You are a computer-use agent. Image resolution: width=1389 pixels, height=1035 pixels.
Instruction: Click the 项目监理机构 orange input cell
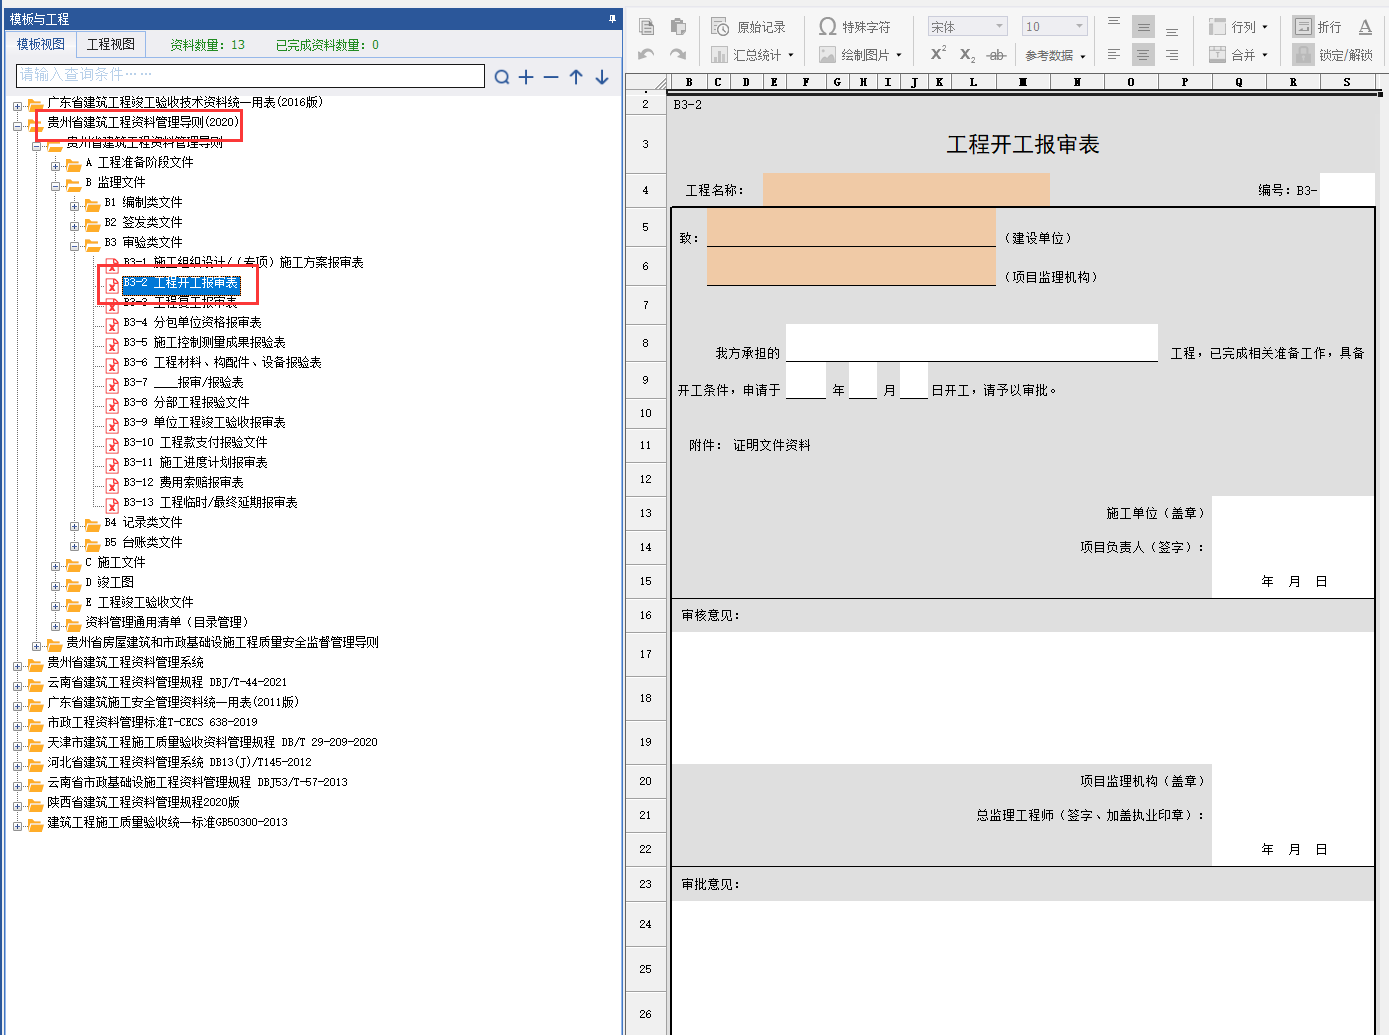(851, 266)
